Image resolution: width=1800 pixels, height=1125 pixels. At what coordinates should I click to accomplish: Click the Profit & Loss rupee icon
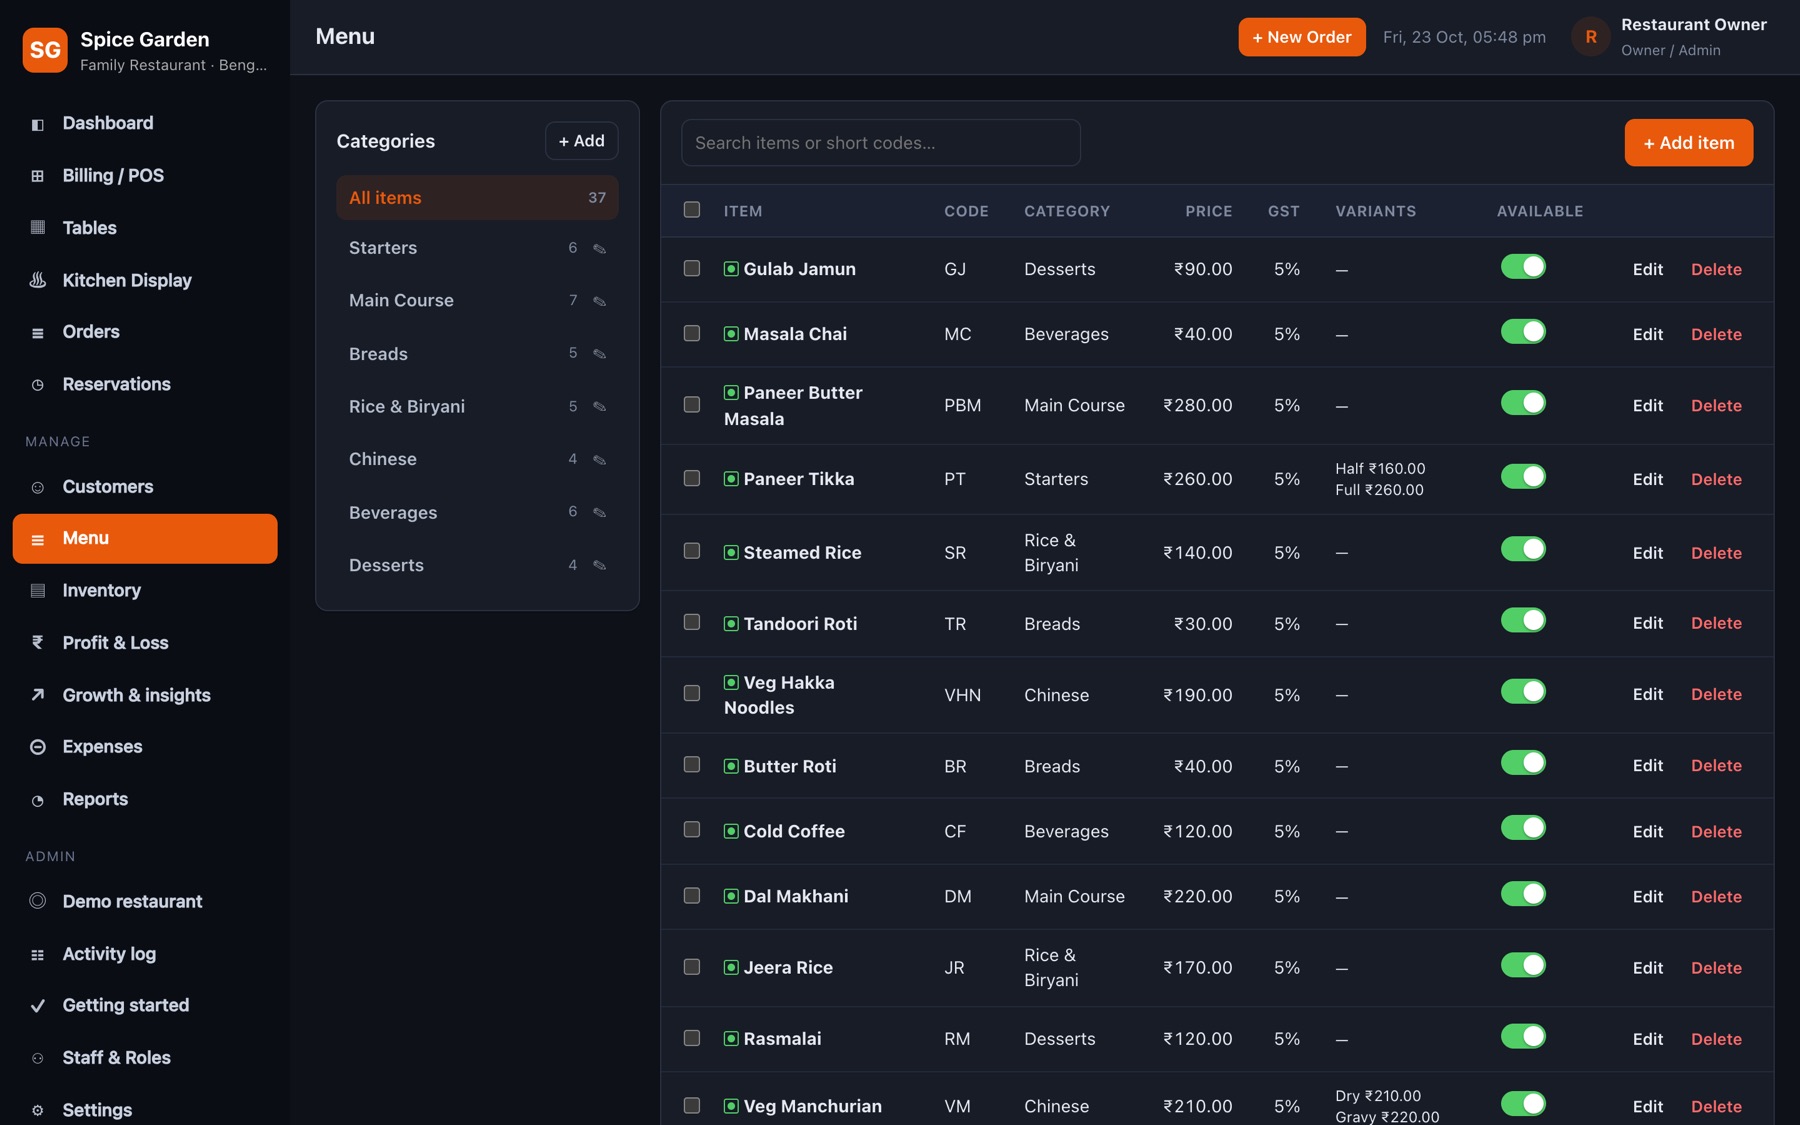click(37, 643)
